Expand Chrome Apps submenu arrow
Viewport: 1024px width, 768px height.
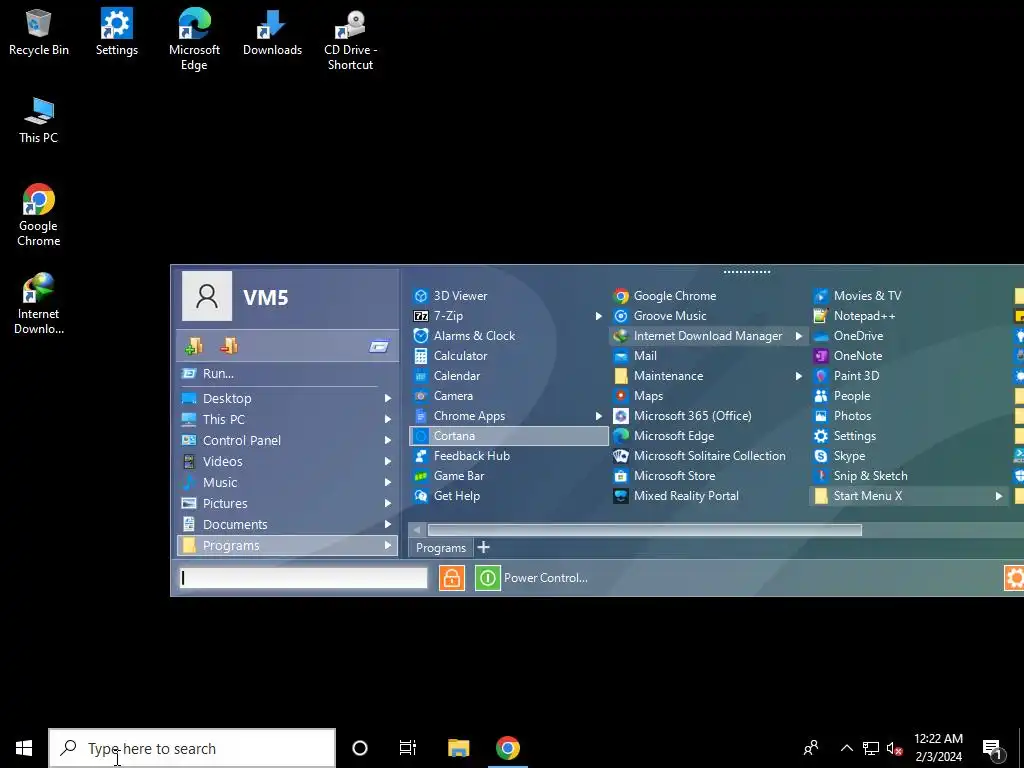pos(598,416)
